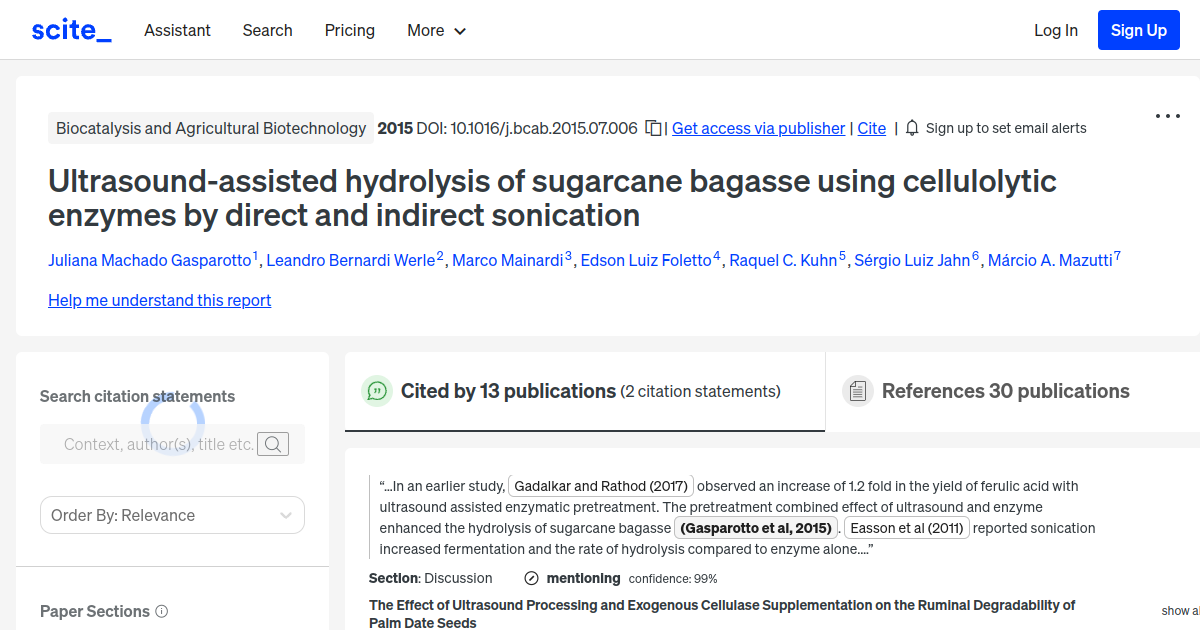The image size is (1200, 630).
Task: Click the green citation statements badge icon
Action: (x=377, y=391)
